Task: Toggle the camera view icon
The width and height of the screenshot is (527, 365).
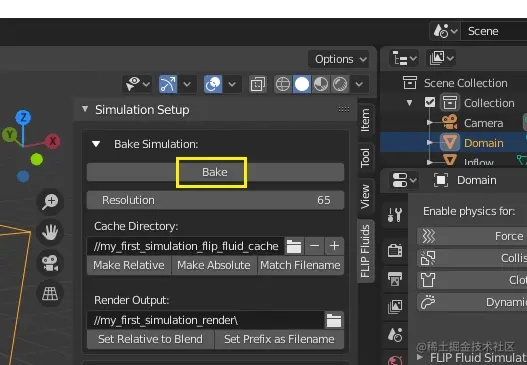Action: click(50, 263)
